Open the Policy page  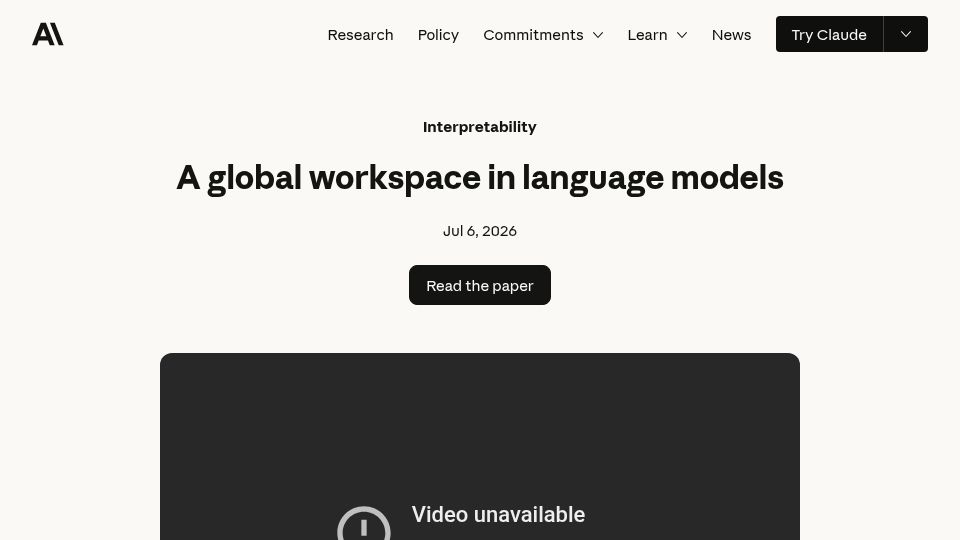(438, 35)
